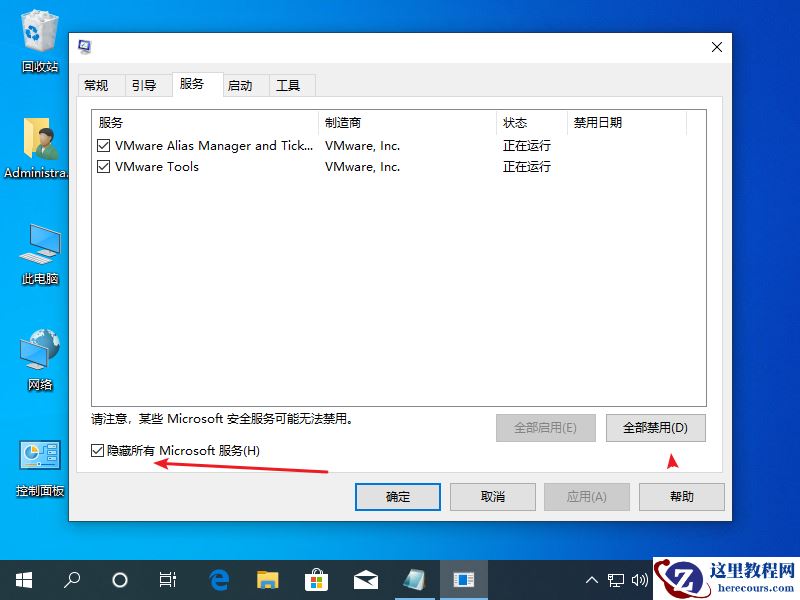
Task: Switch to the 启动 tab
Action: click(242, 85)
